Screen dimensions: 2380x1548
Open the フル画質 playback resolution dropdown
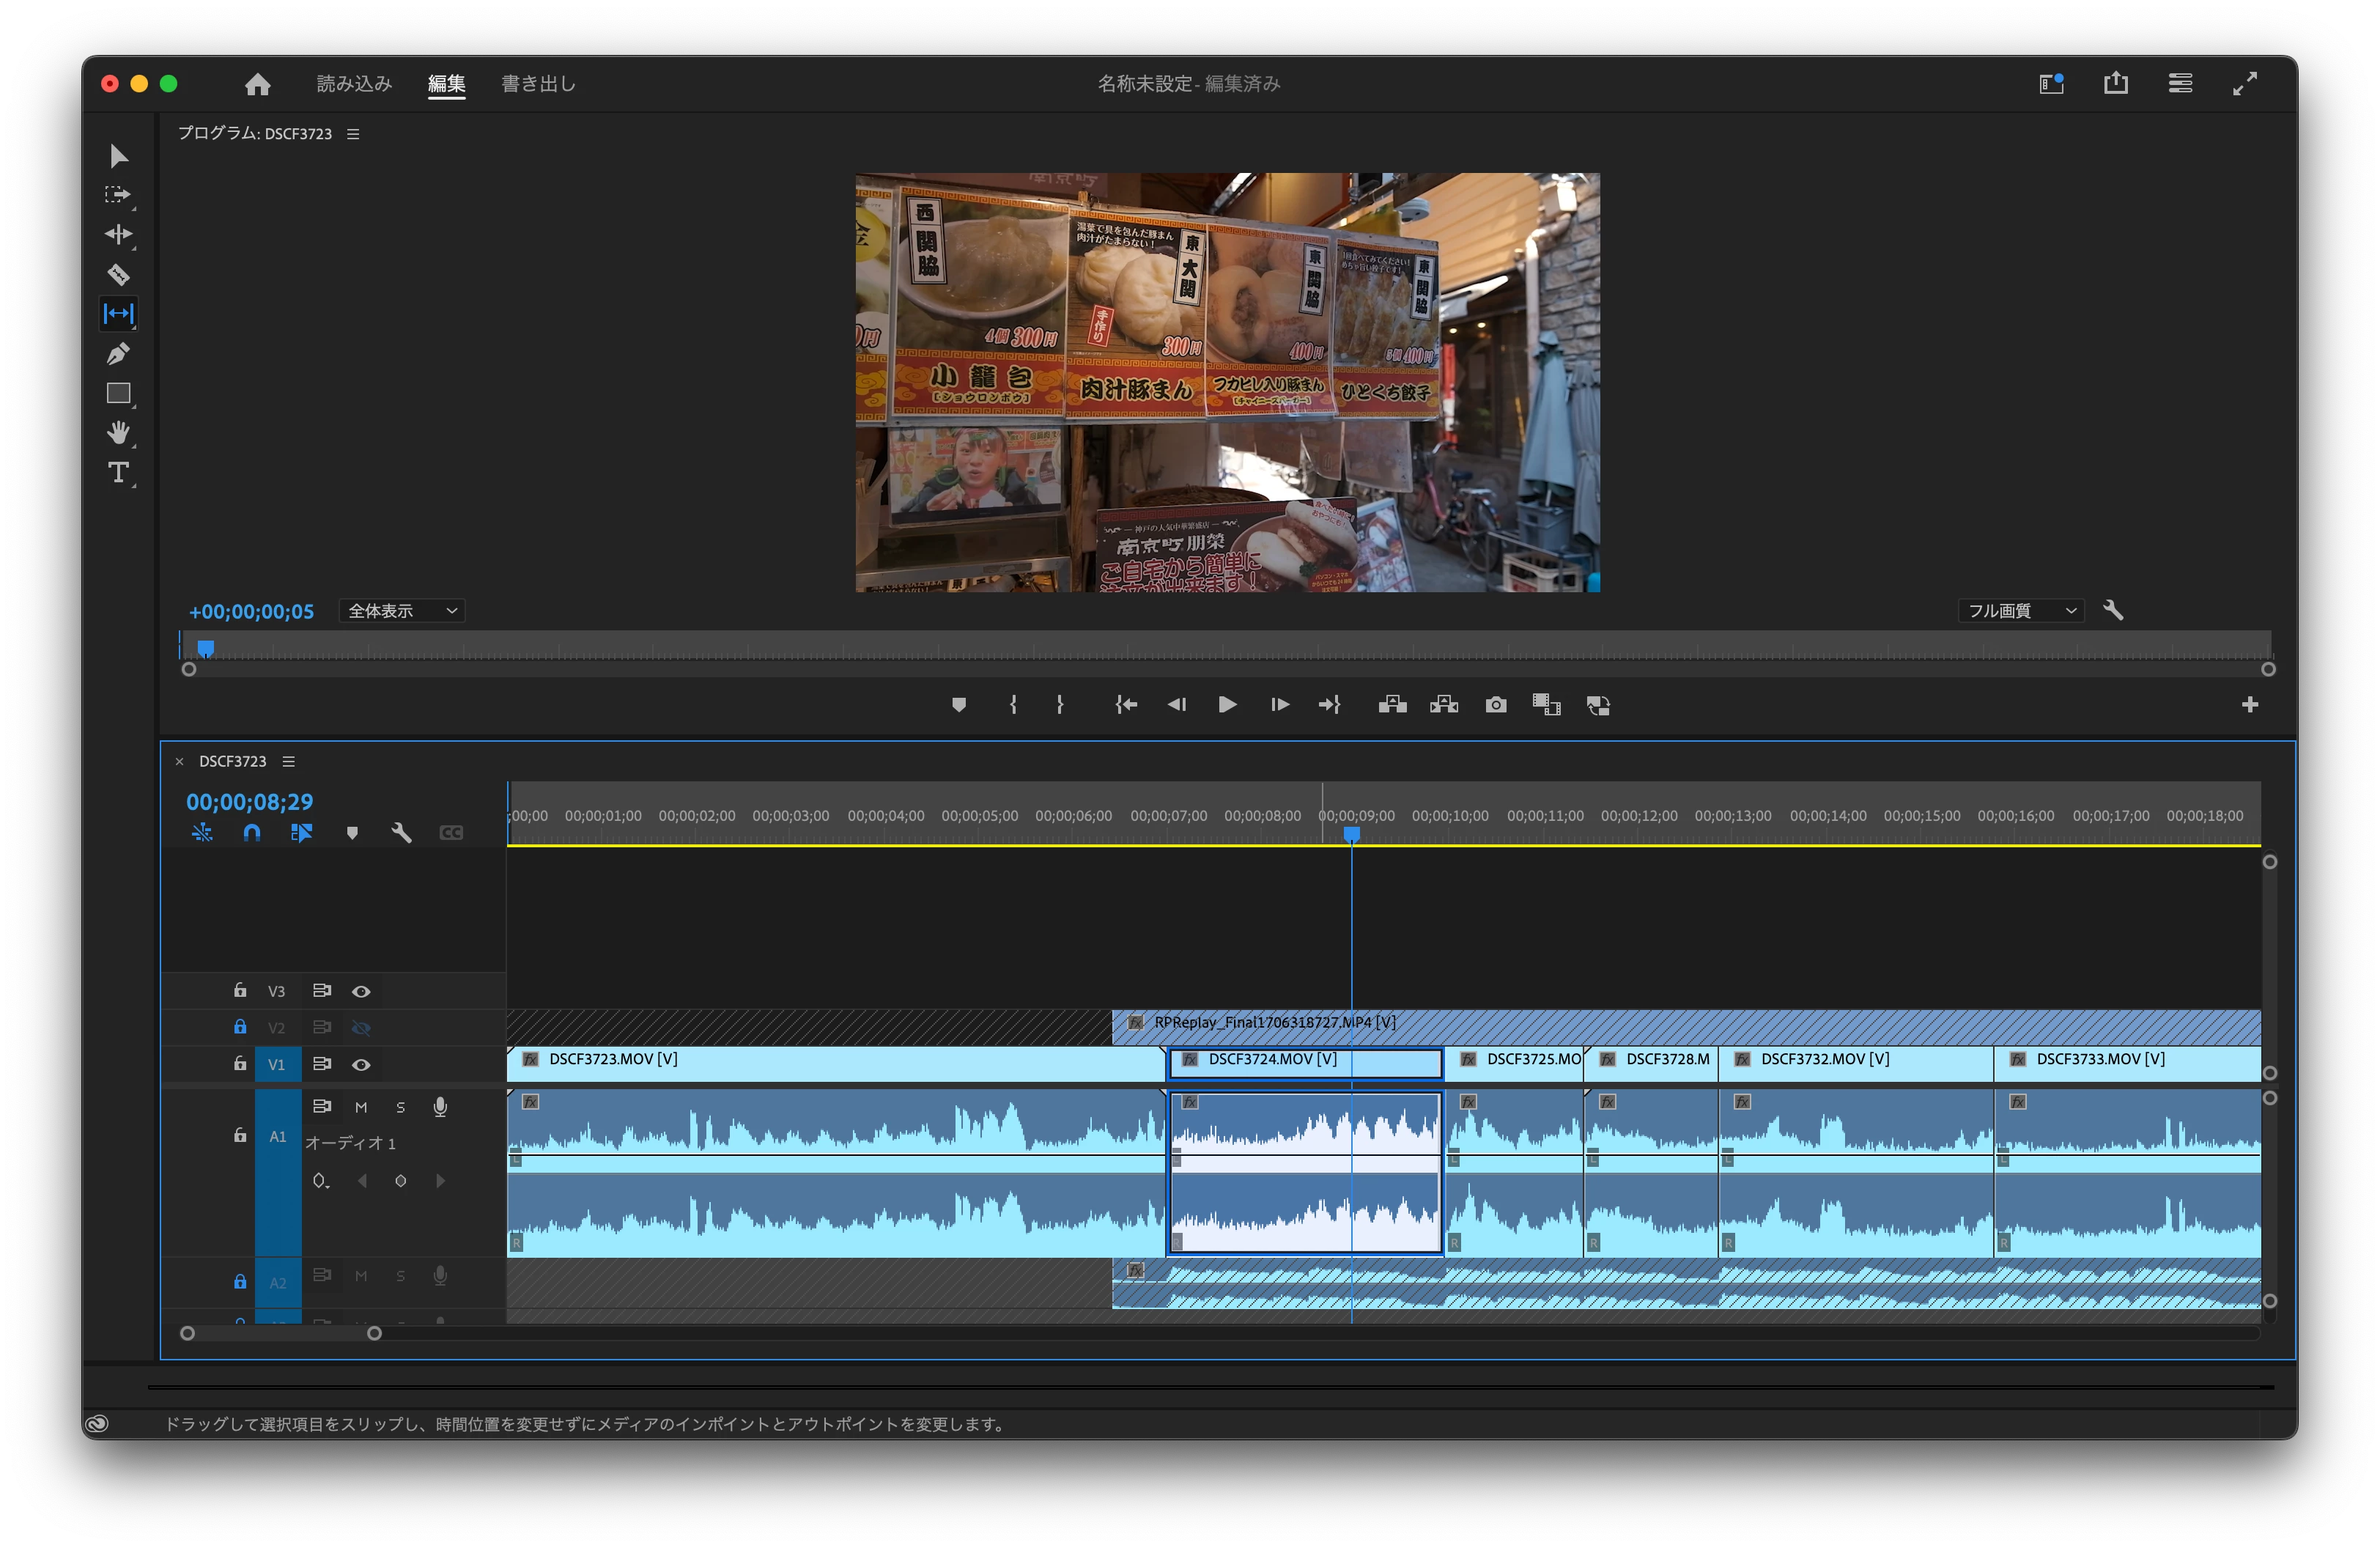(2021, 611)
